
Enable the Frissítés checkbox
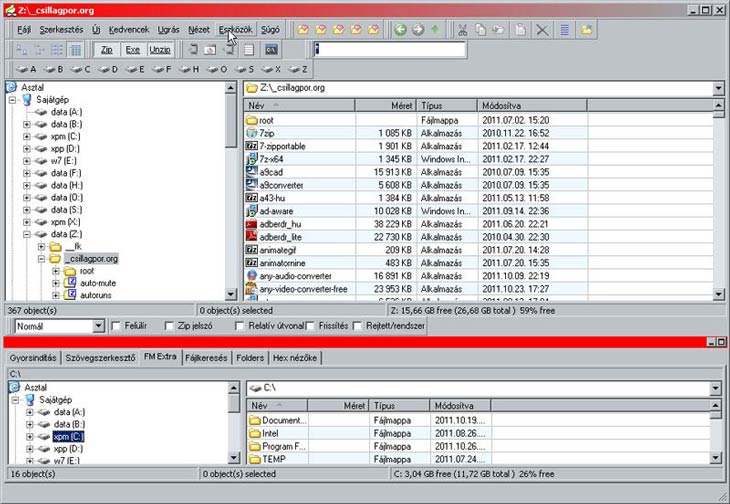[310, 326]
